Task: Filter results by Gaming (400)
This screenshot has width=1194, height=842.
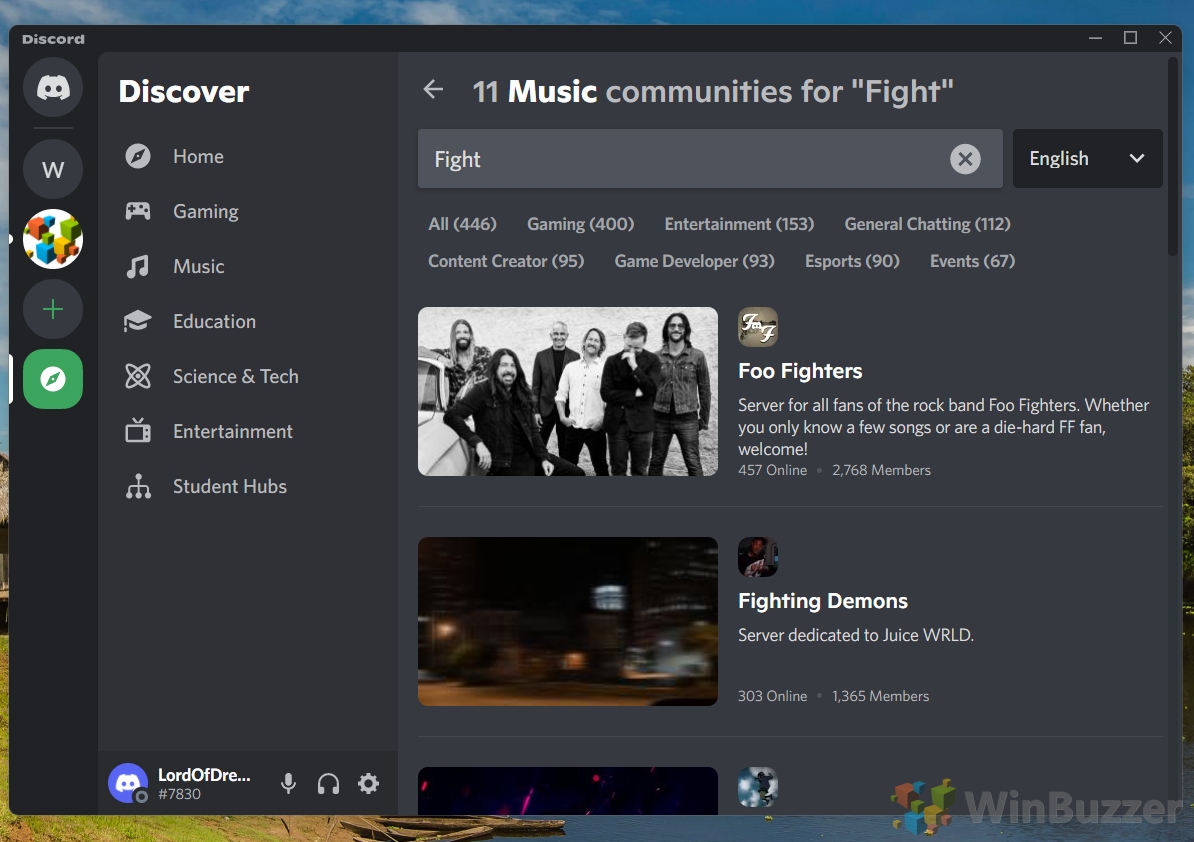Action: pos(580,224)
